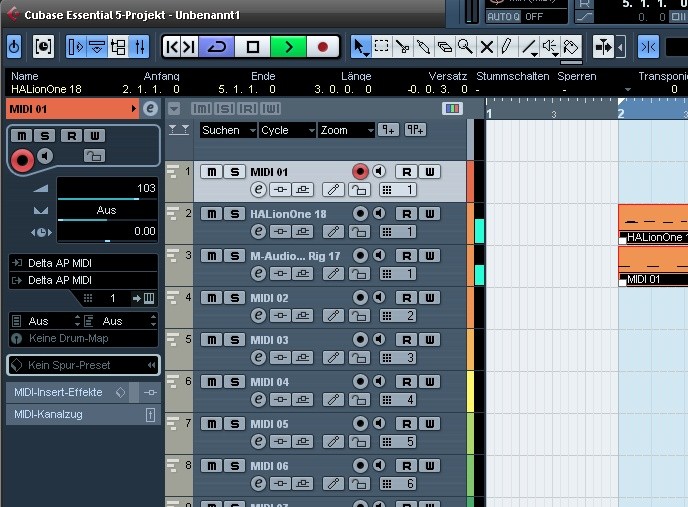Select the MIDI 01 part in timeline
The image size is (688, 507).
(653, 266)
